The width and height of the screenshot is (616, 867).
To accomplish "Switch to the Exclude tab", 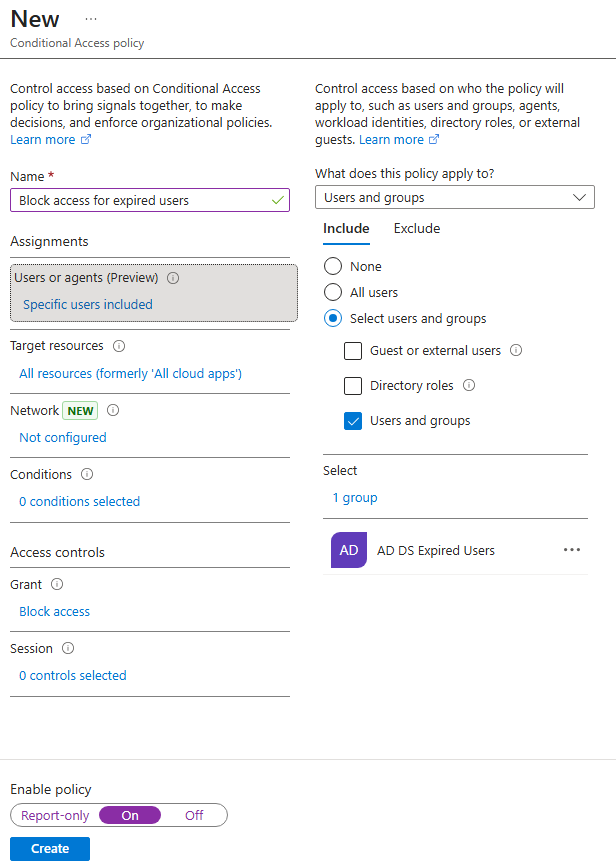I will point(416,228).
